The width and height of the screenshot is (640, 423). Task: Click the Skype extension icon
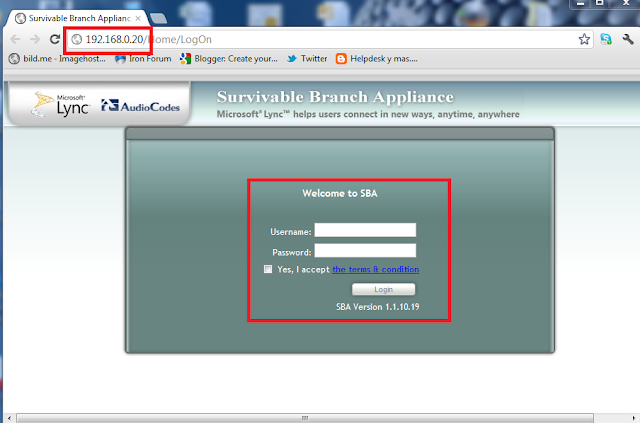coord(606,39)
